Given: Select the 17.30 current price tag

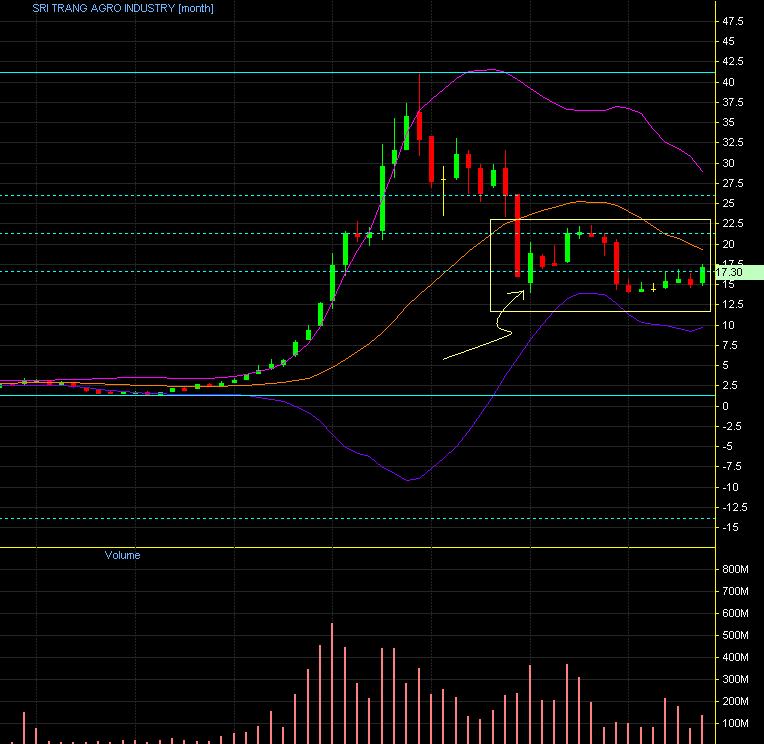Looking at the screenshot, I should (738, 272).
